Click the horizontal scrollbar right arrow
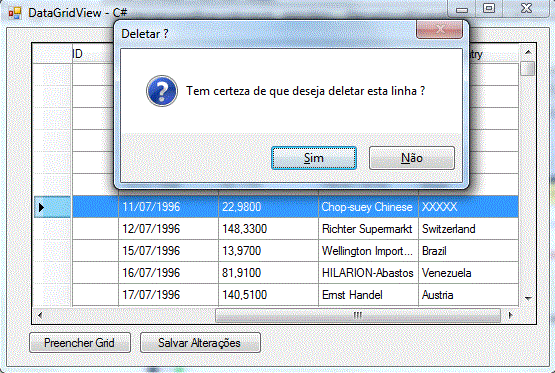Screen dimensions: 555x373 point(510,315)
